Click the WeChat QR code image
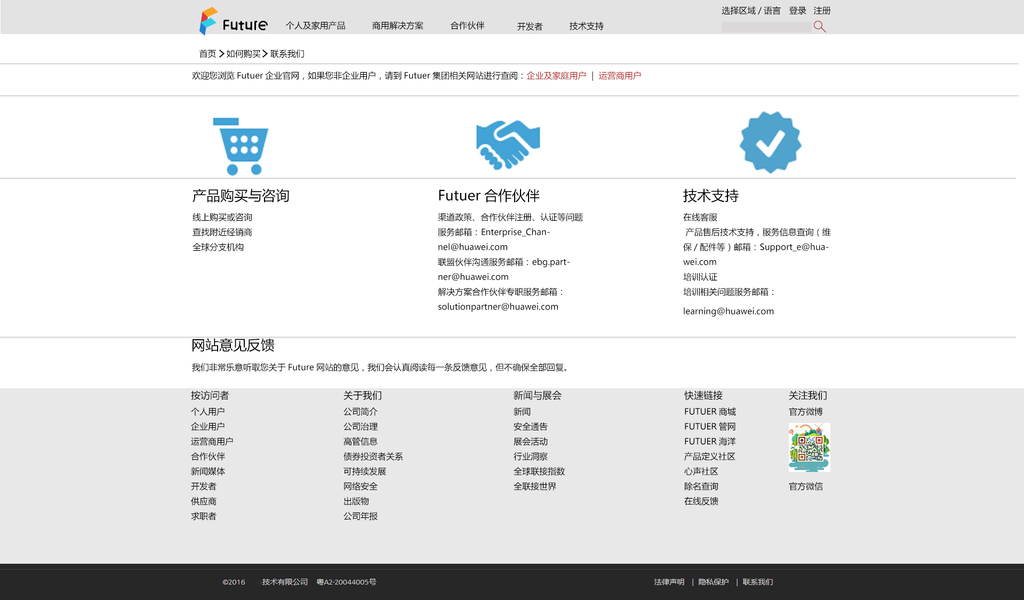Image resolution: width=1024 pixels, height=600 pixels. point(809,447)
